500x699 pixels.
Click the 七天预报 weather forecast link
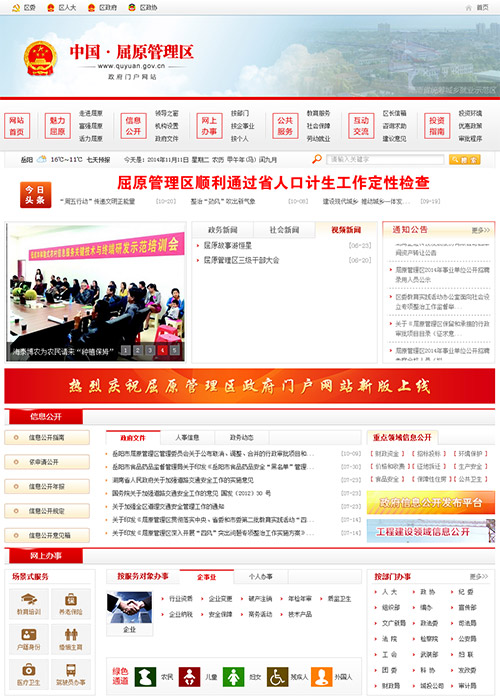[98, 160]
